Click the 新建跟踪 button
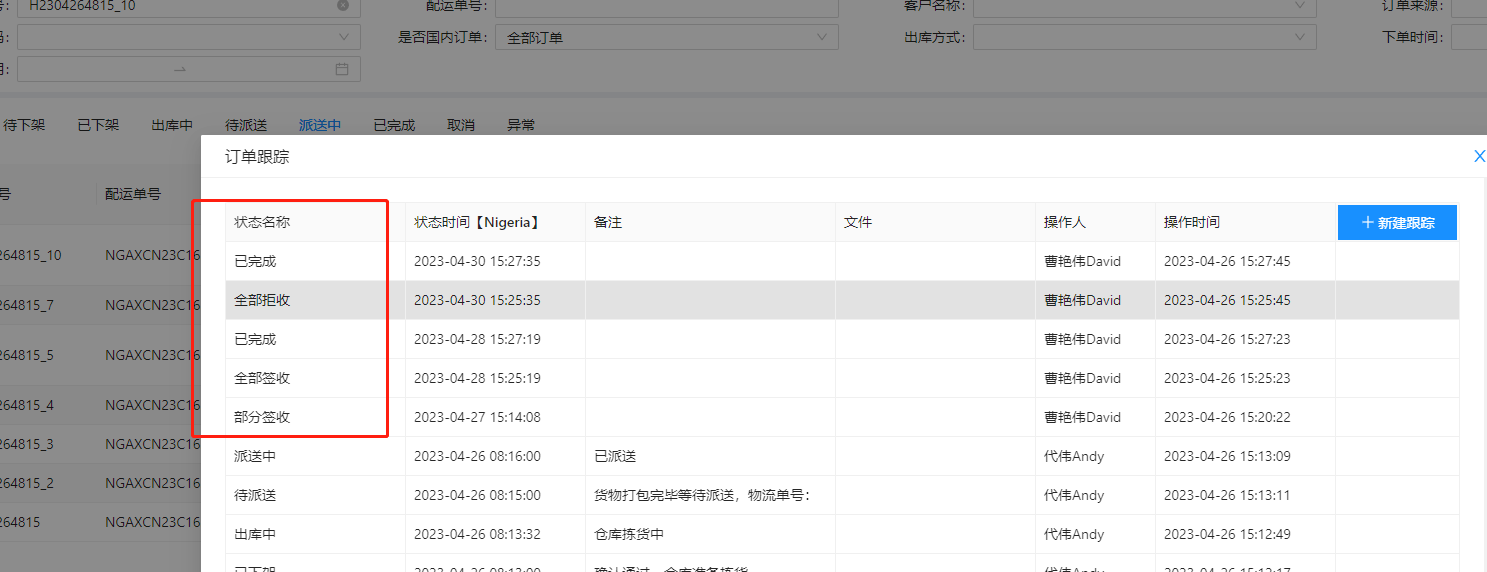Image resolution: width=1487 pixels, height=572 pixels. point(1397,223)
